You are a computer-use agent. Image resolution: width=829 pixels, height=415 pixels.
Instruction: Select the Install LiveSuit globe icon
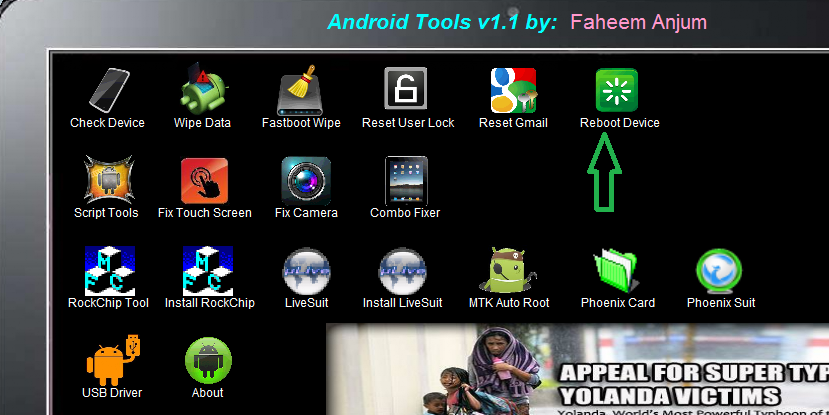[x=402, y=272]
